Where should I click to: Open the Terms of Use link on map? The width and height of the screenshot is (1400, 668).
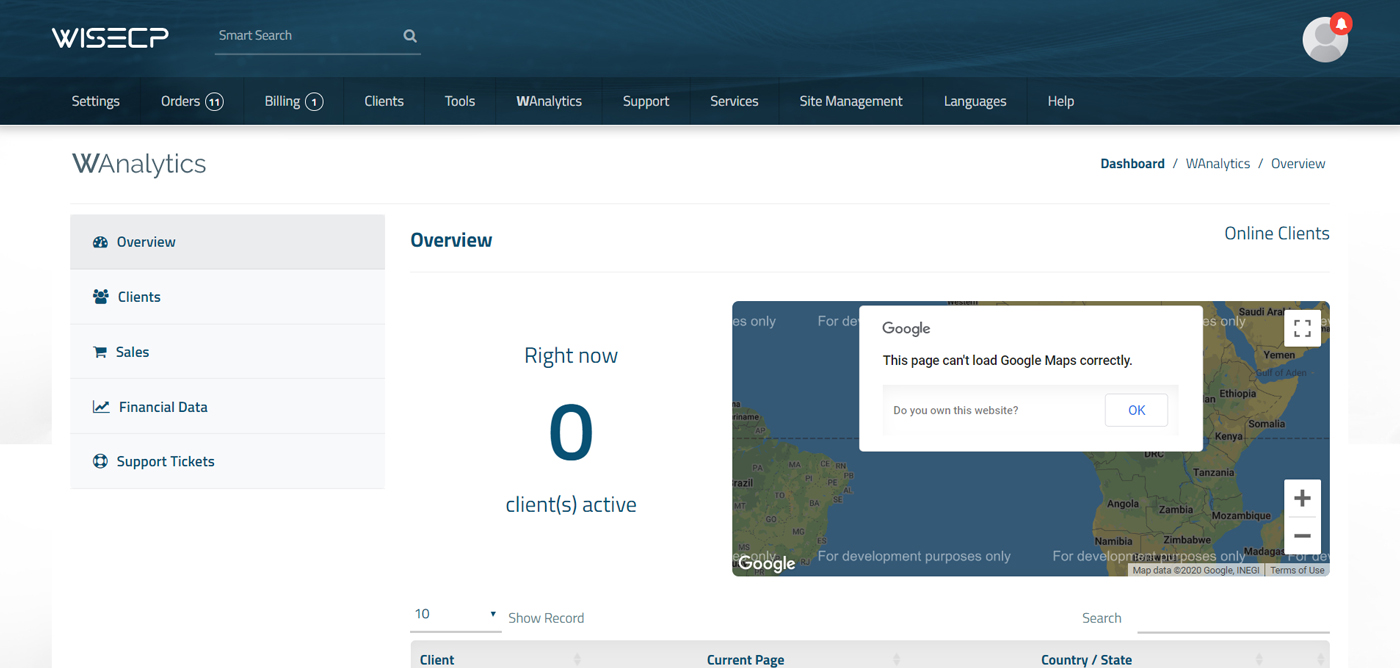coord(1298,570)
